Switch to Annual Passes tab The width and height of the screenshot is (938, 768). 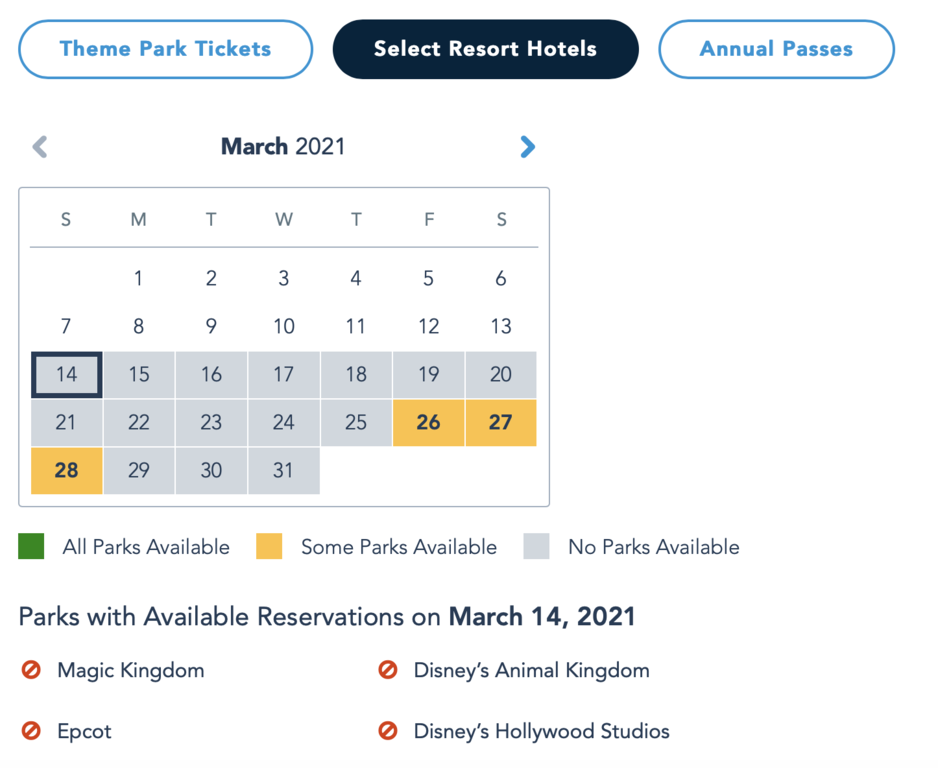pos(776,49)
